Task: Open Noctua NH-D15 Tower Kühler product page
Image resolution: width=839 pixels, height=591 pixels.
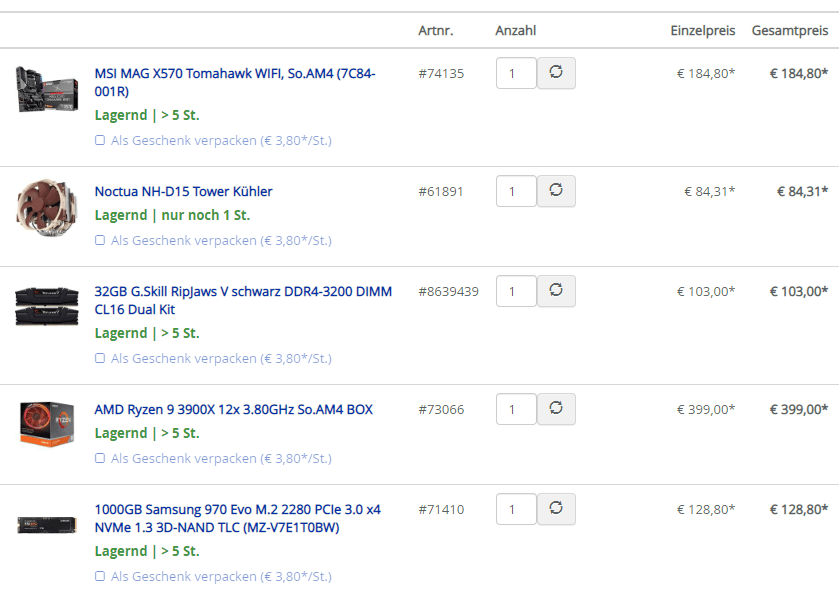Action: [x=184, y=191]
